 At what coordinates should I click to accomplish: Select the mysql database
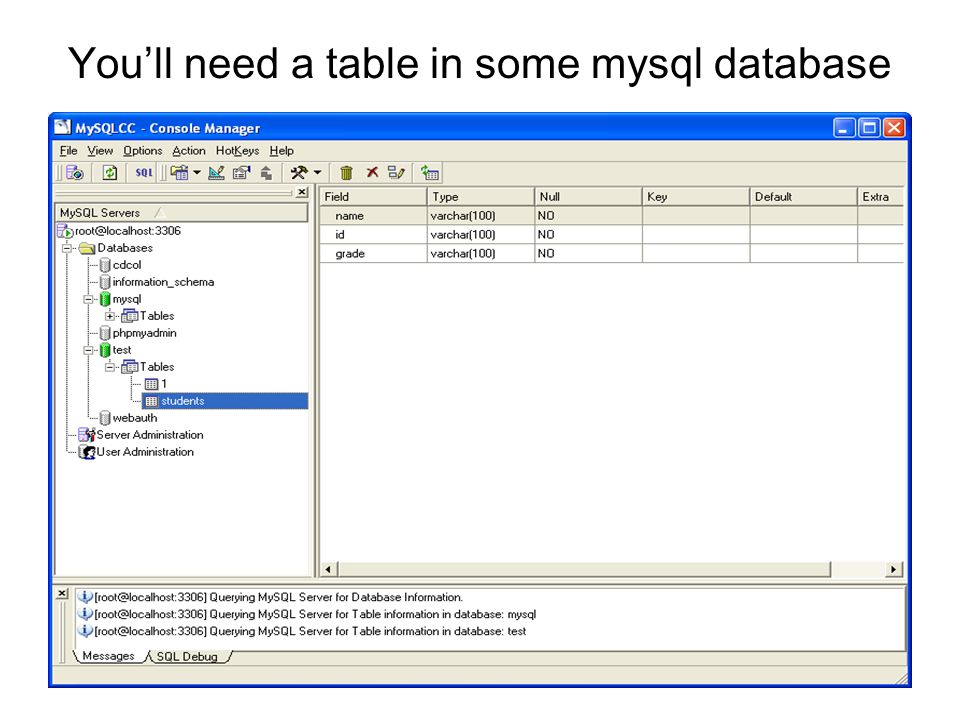coord(127,299)
